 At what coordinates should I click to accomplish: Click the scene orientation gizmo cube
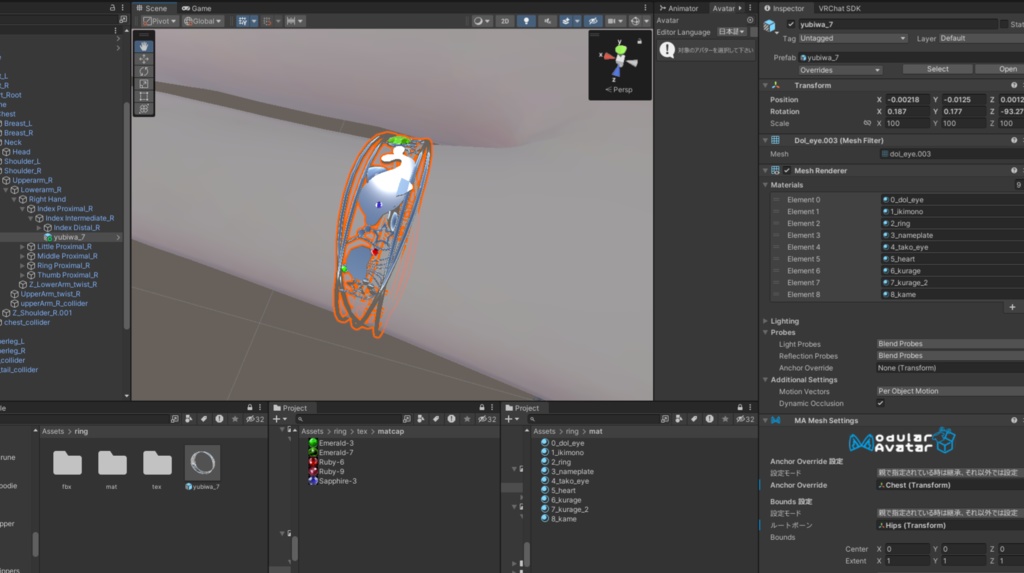pyautogui.click(x=620, y=60)
